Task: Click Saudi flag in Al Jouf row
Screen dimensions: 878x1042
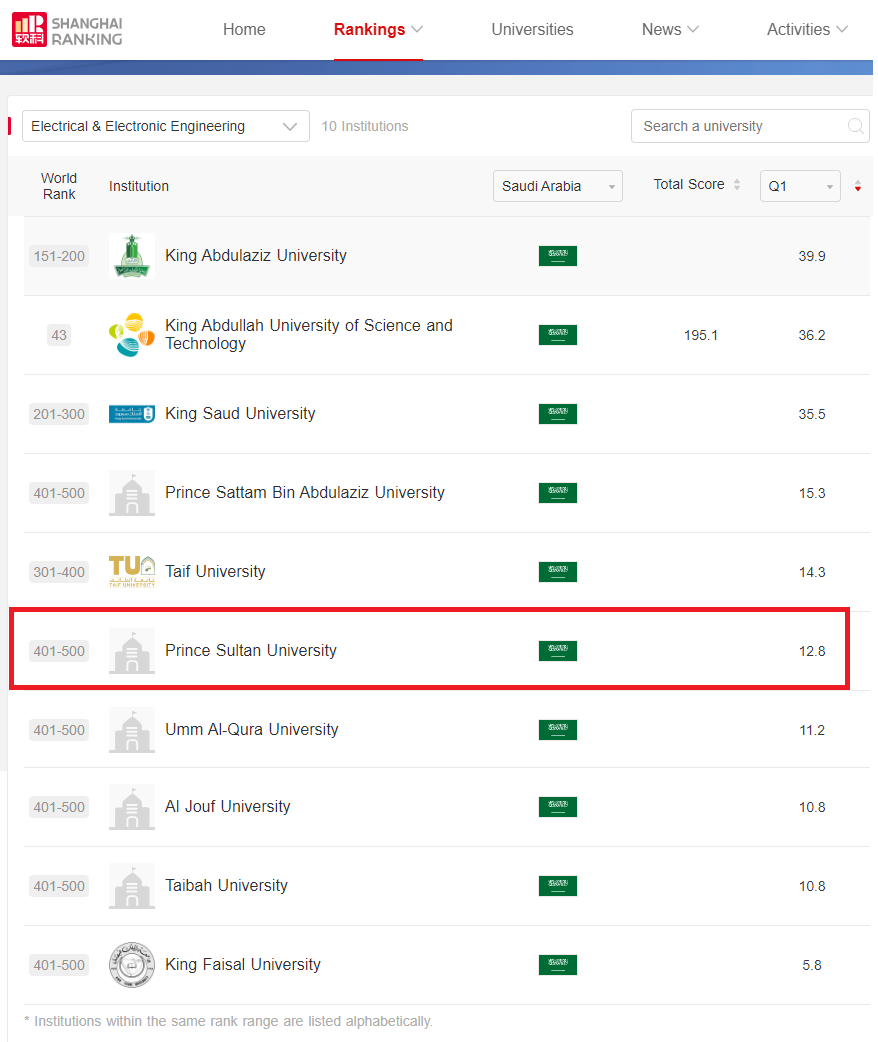Action: (558, 807)
